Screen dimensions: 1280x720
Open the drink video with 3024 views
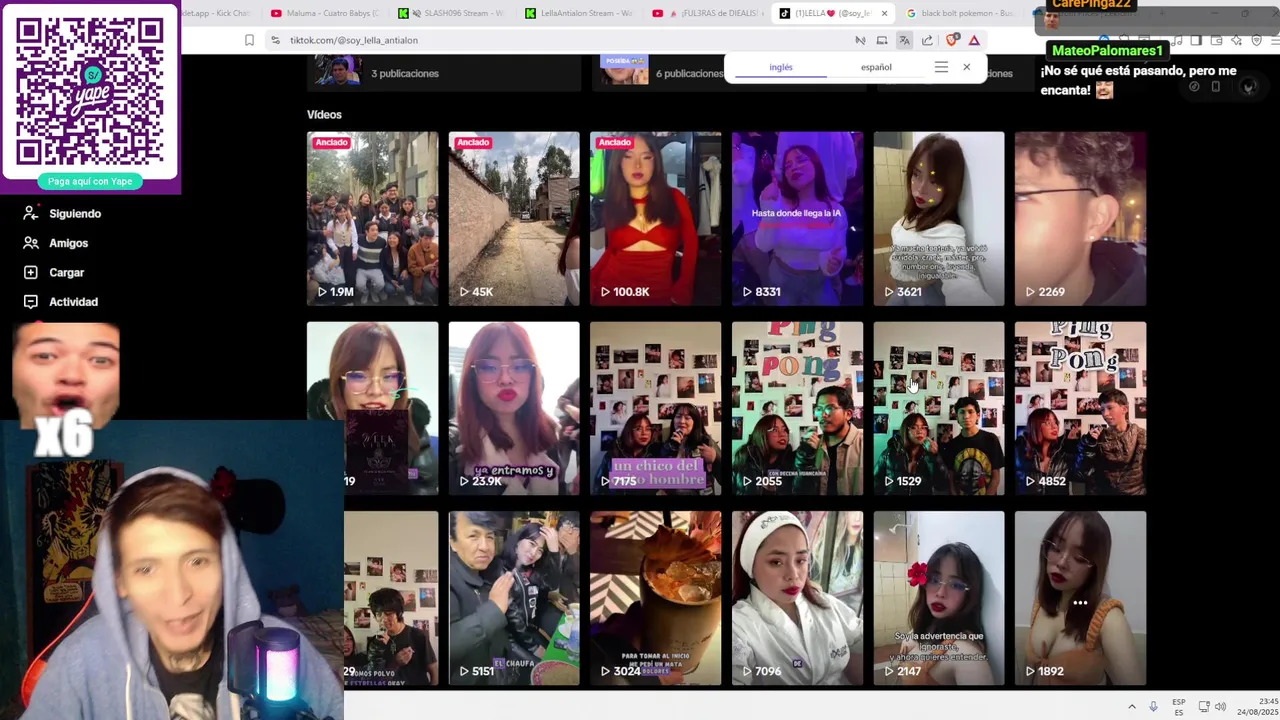(655, 598)
